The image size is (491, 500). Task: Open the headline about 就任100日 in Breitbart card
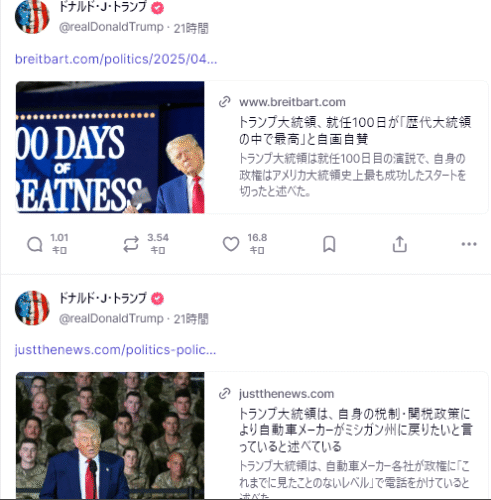(x=355, y=130)
